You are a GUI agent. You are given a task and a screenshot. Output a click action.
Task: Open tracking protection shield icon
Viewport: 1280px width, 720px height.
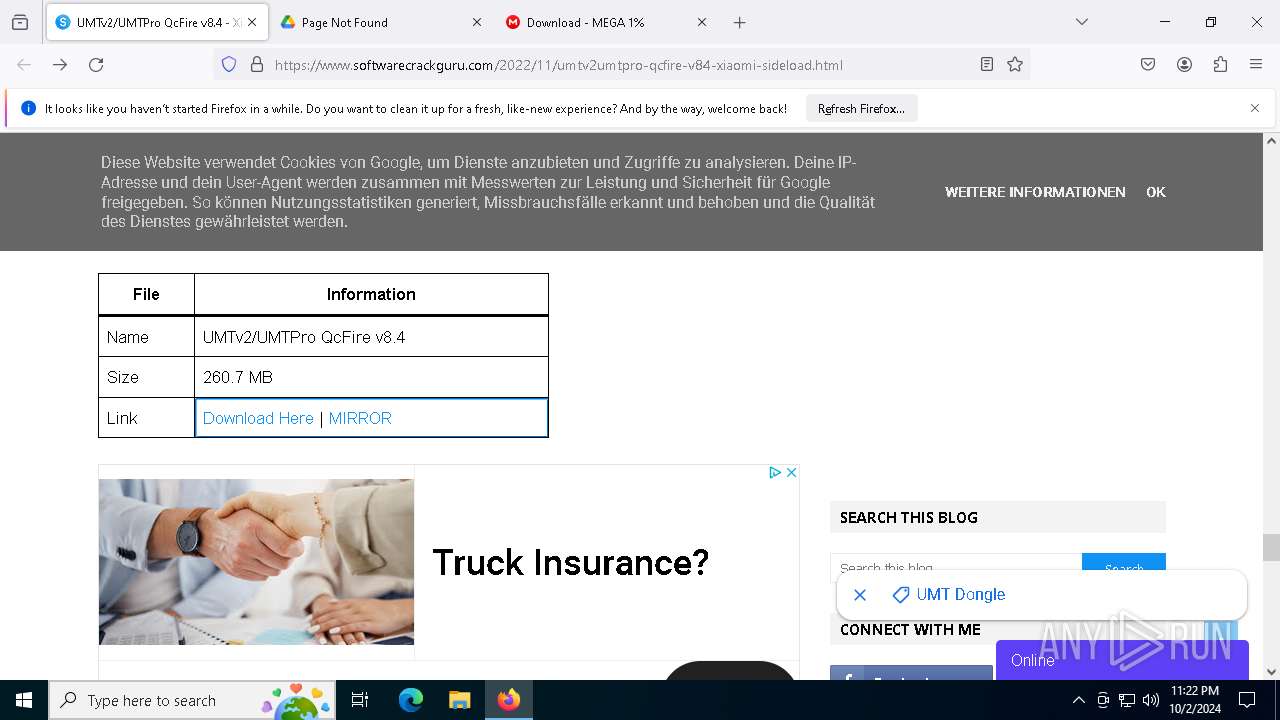coord(229,65)
